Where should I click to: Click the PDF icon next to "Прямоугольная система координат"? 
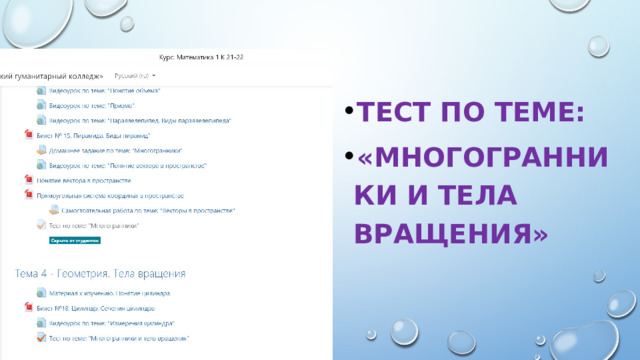29,195
